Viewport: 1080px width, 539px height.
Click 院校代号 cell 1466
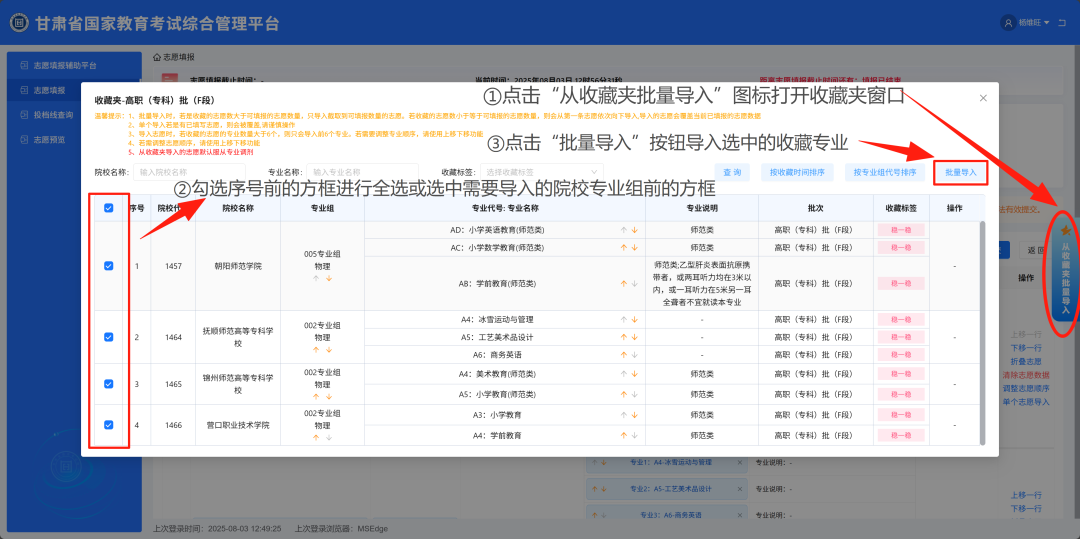coord(174,425)
